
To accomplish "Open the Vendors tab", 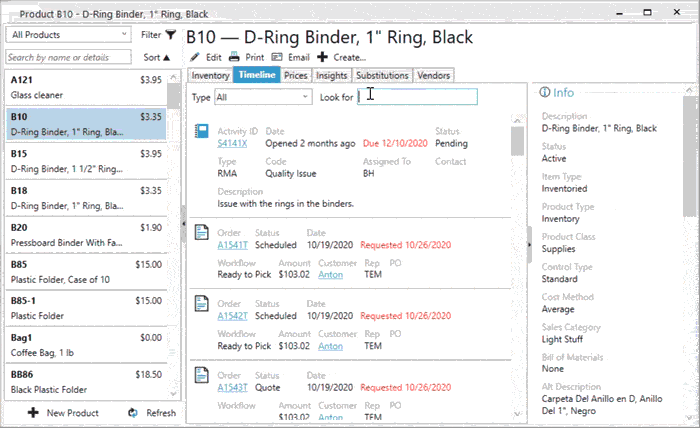I will pos(433,75).
